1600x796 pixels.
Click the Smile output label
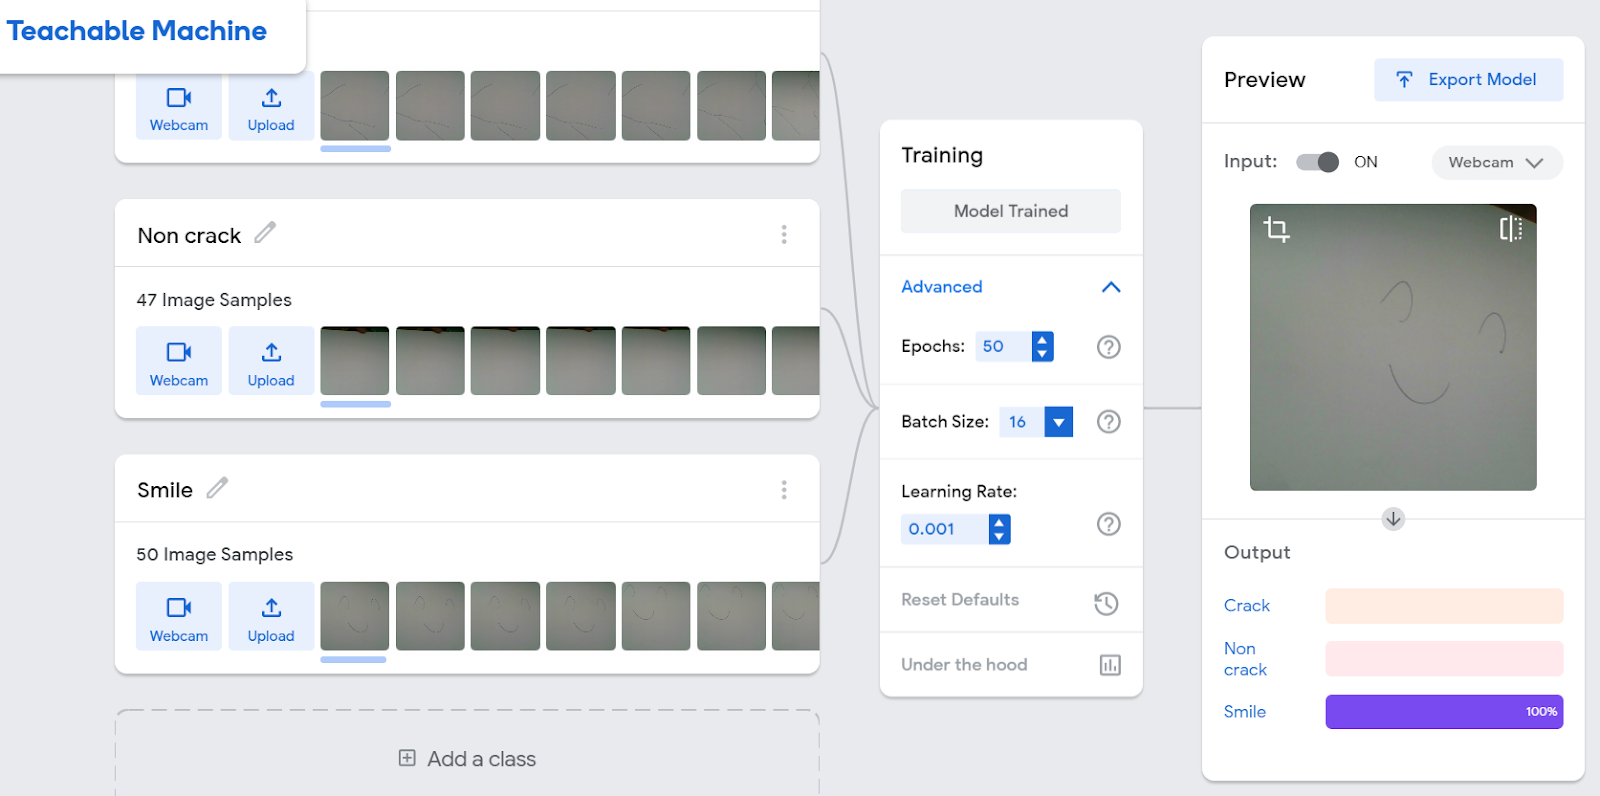(x=1245, y=712)
